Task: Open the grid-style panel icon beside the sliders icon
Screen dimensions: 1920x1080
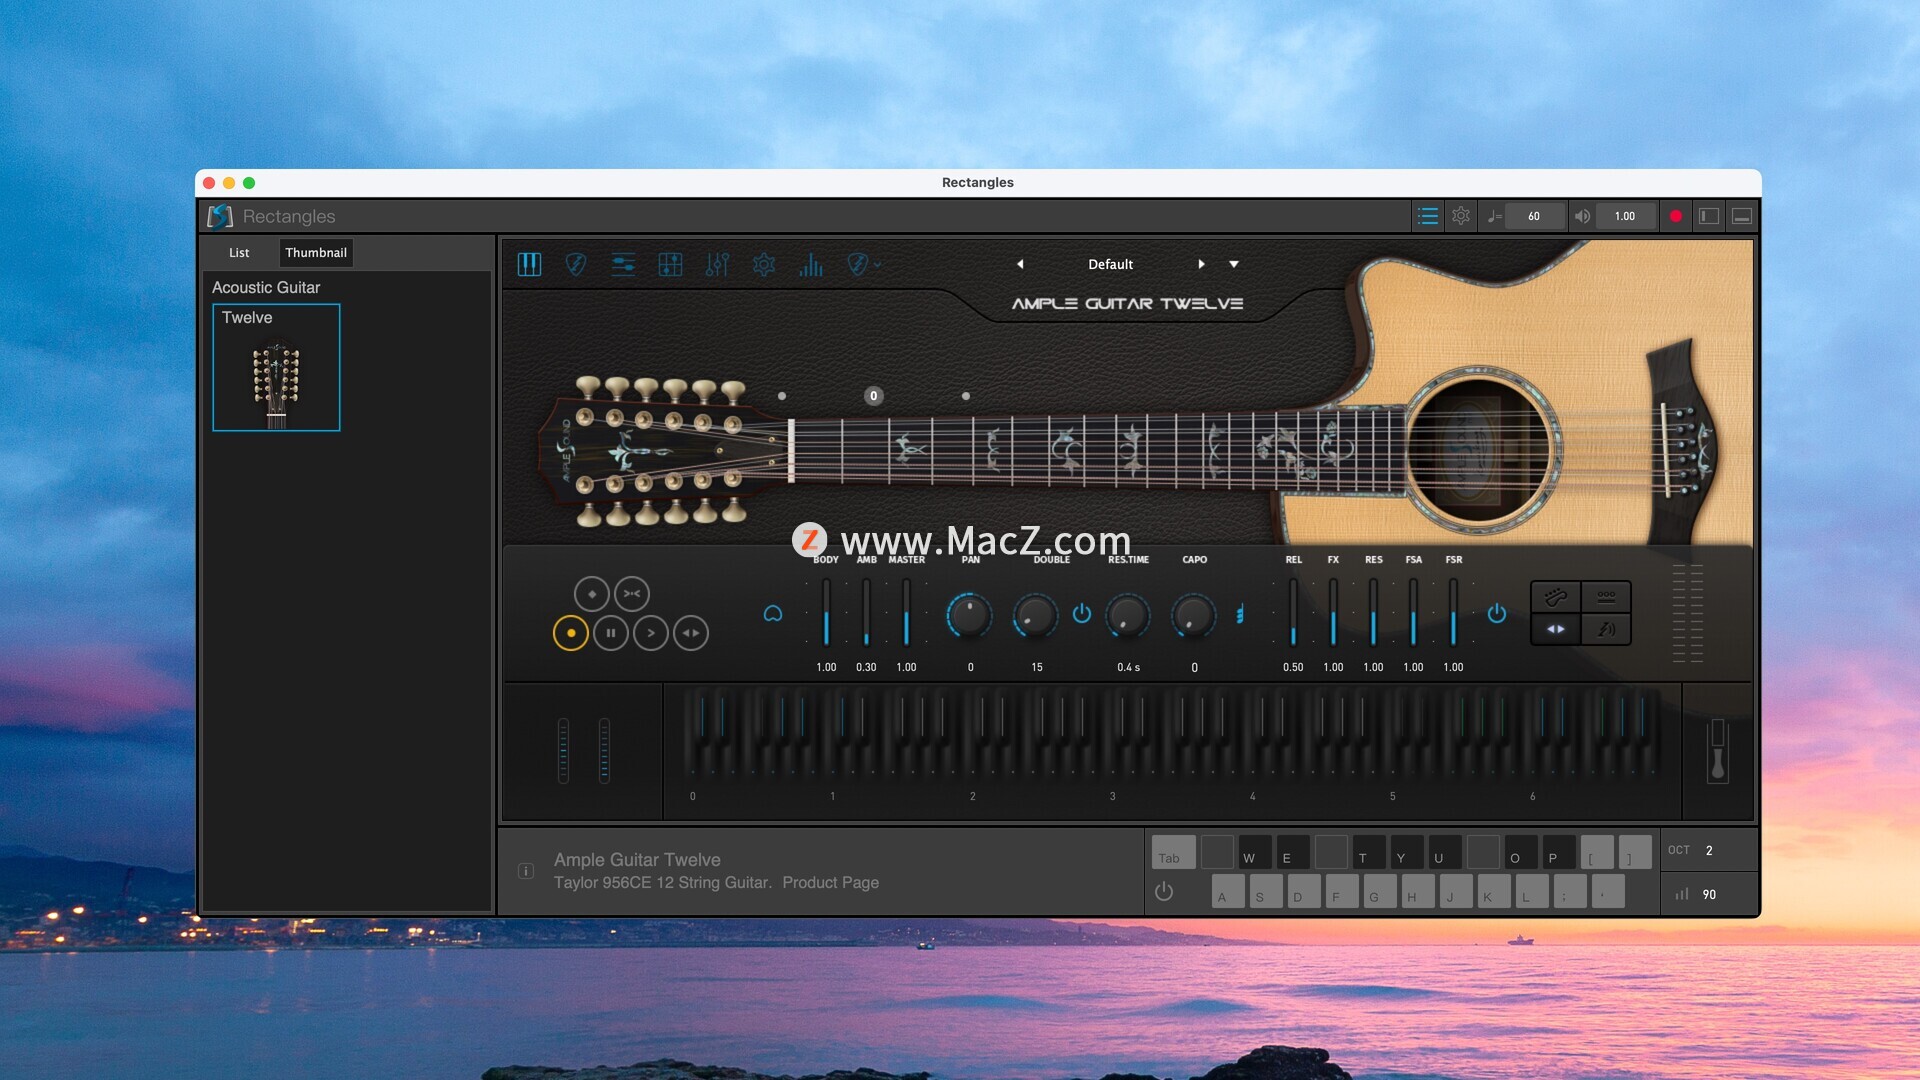Action: 670,264
